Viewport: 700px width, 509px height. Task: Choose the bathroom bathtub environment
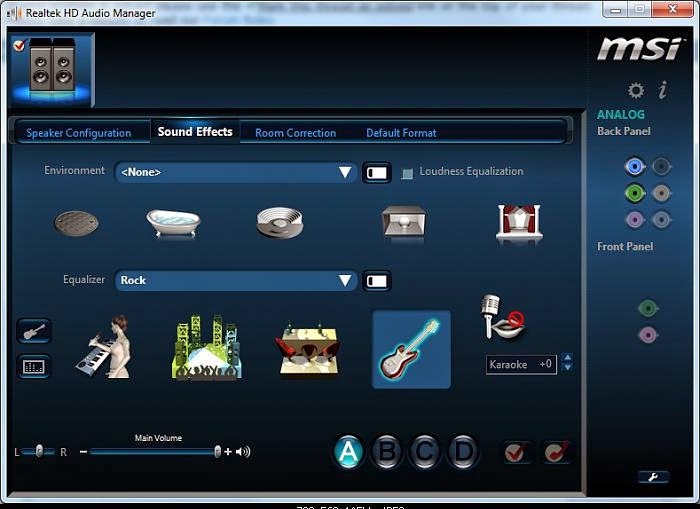pyautogui.click(x=173, y=222)
